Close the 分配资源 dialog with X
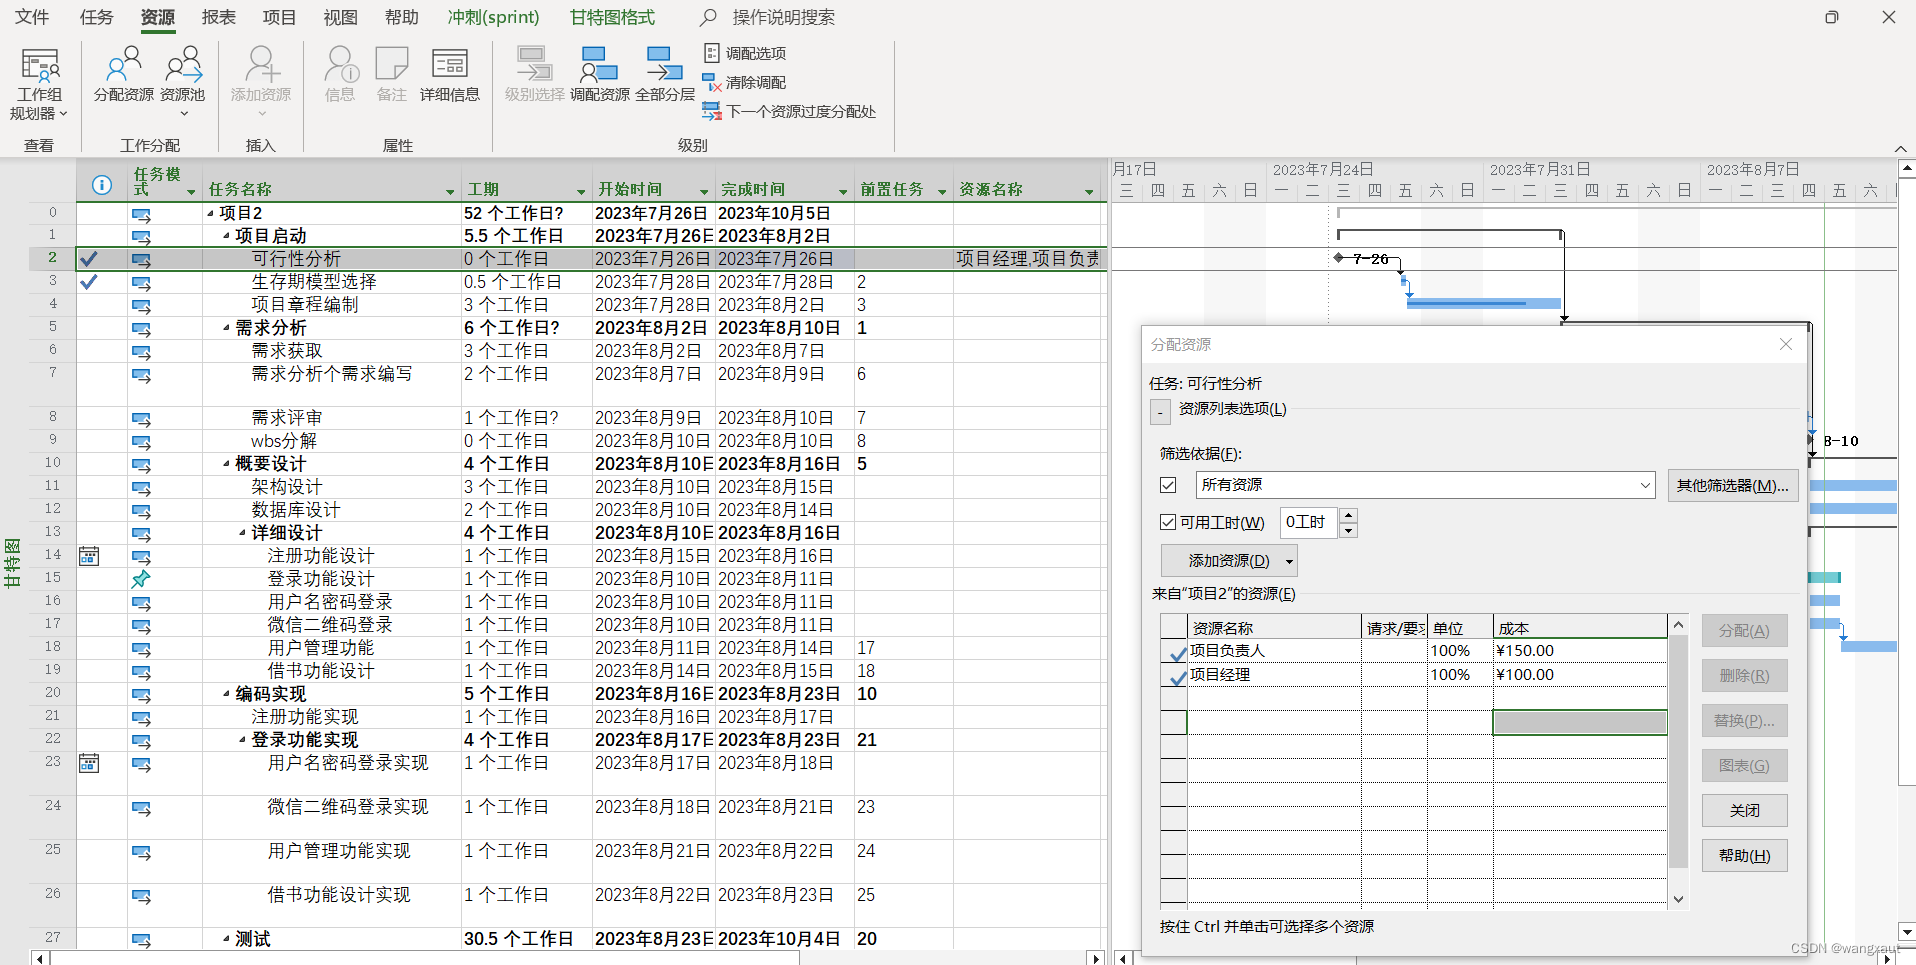 [1786, 344]
